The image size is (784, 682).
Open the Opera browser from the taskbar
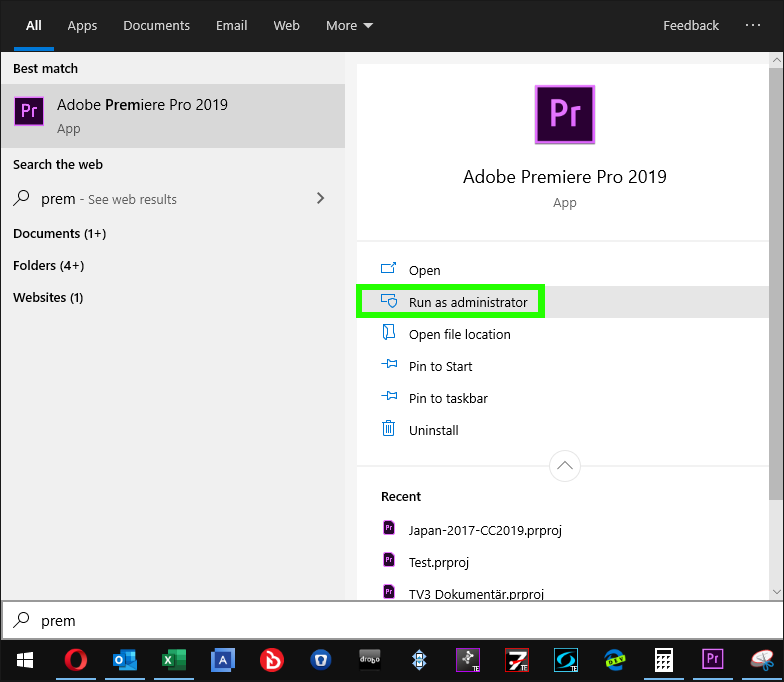pos(75,660)
